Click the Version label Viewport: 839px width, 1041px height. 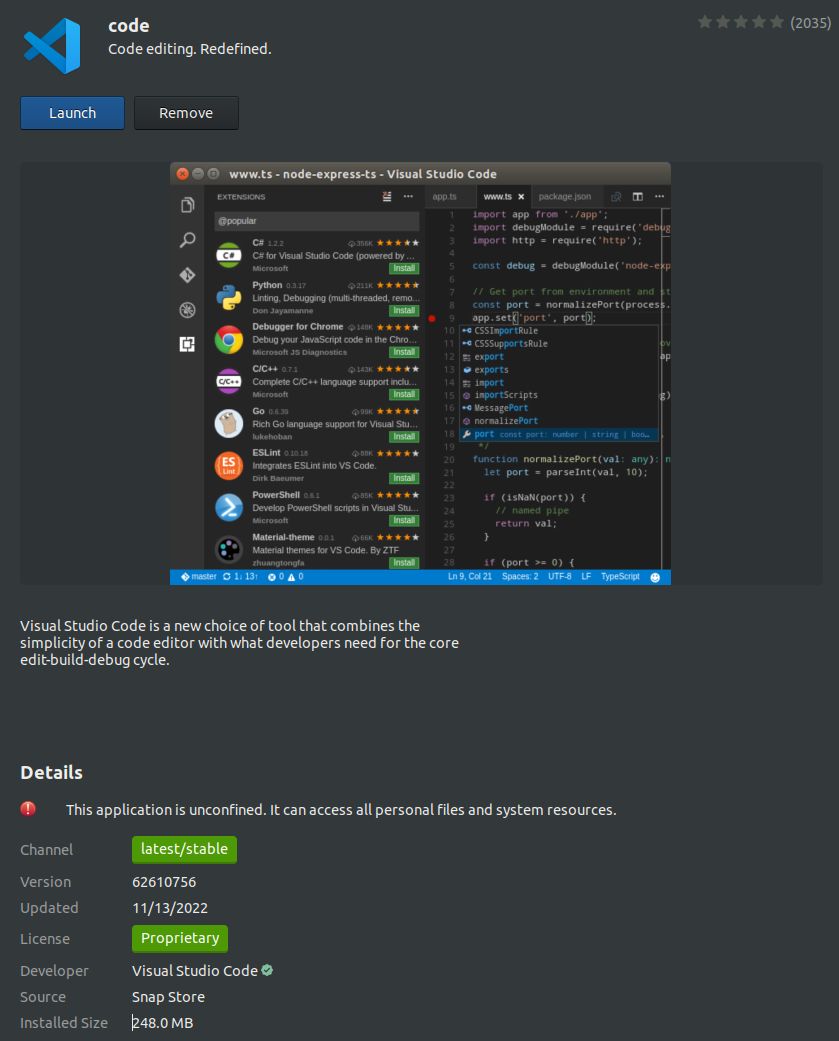click(45, 882)
